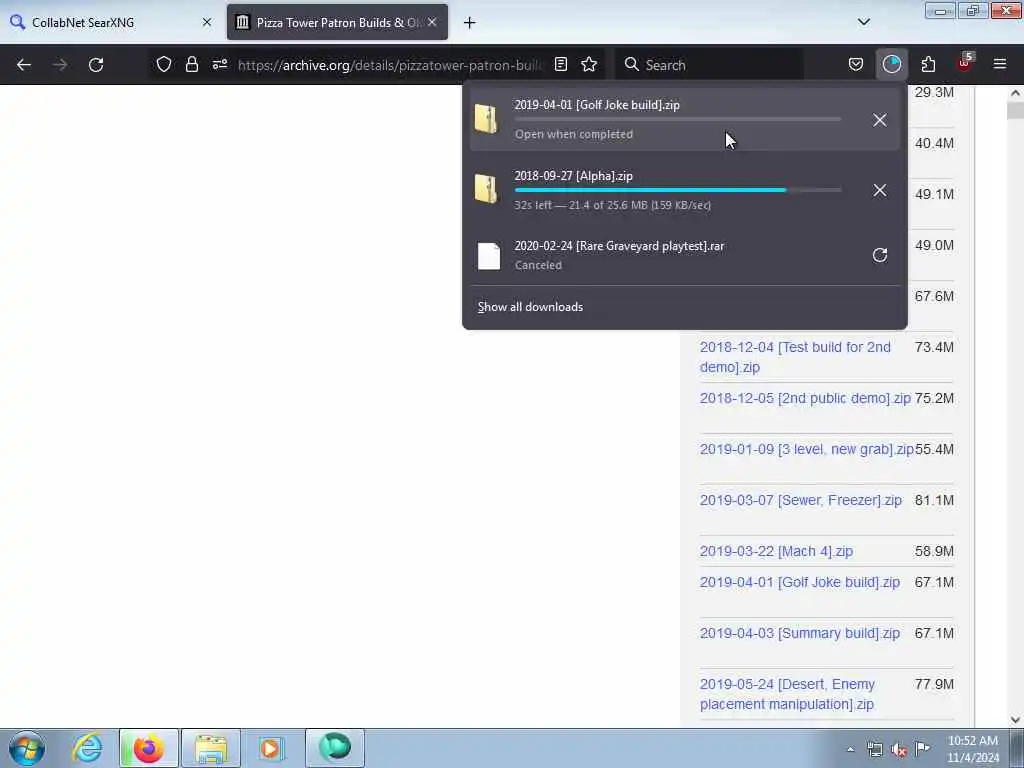Download 2019-04-03 Summary build.zip

(x=800, y=633)
